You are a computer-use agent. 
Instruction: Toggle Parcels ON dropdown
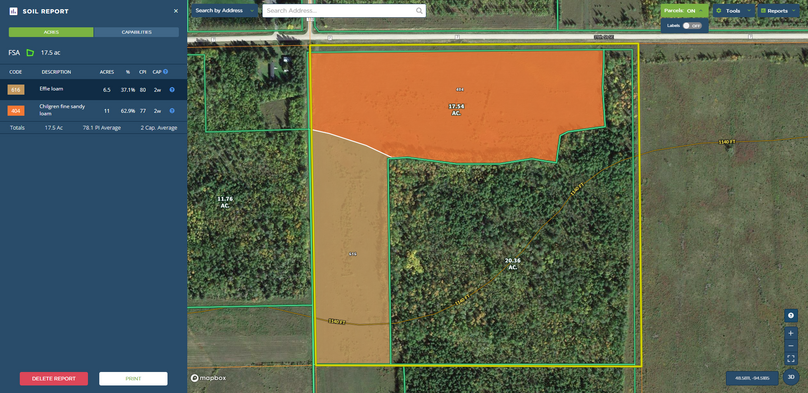click(684, 10)
